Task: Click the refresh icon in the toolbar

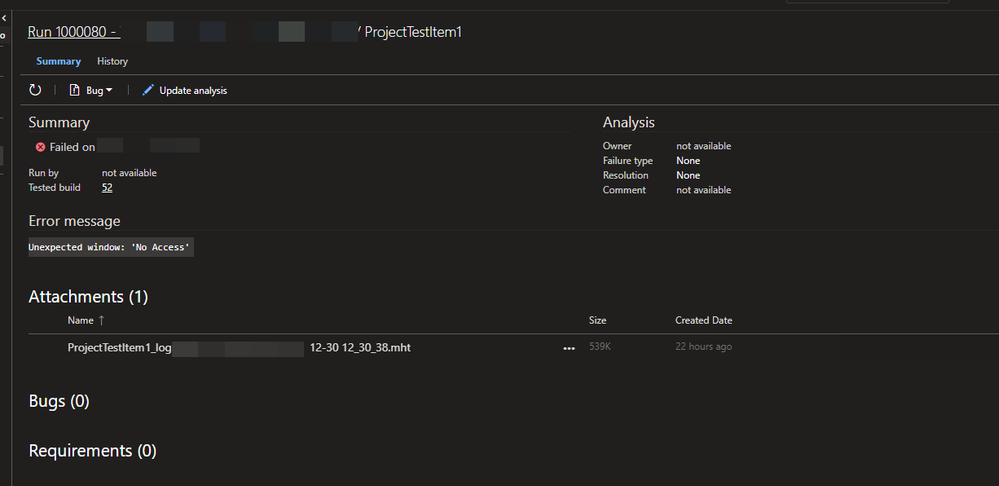Action: 35,90
